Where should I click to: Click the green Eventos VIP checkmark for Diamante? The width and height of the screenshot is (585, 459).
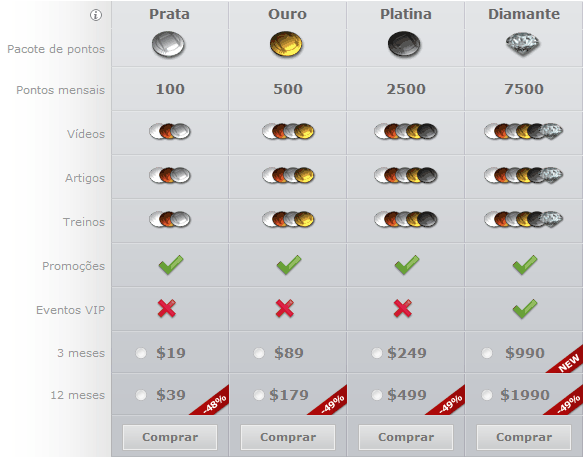tap(525, 309)
